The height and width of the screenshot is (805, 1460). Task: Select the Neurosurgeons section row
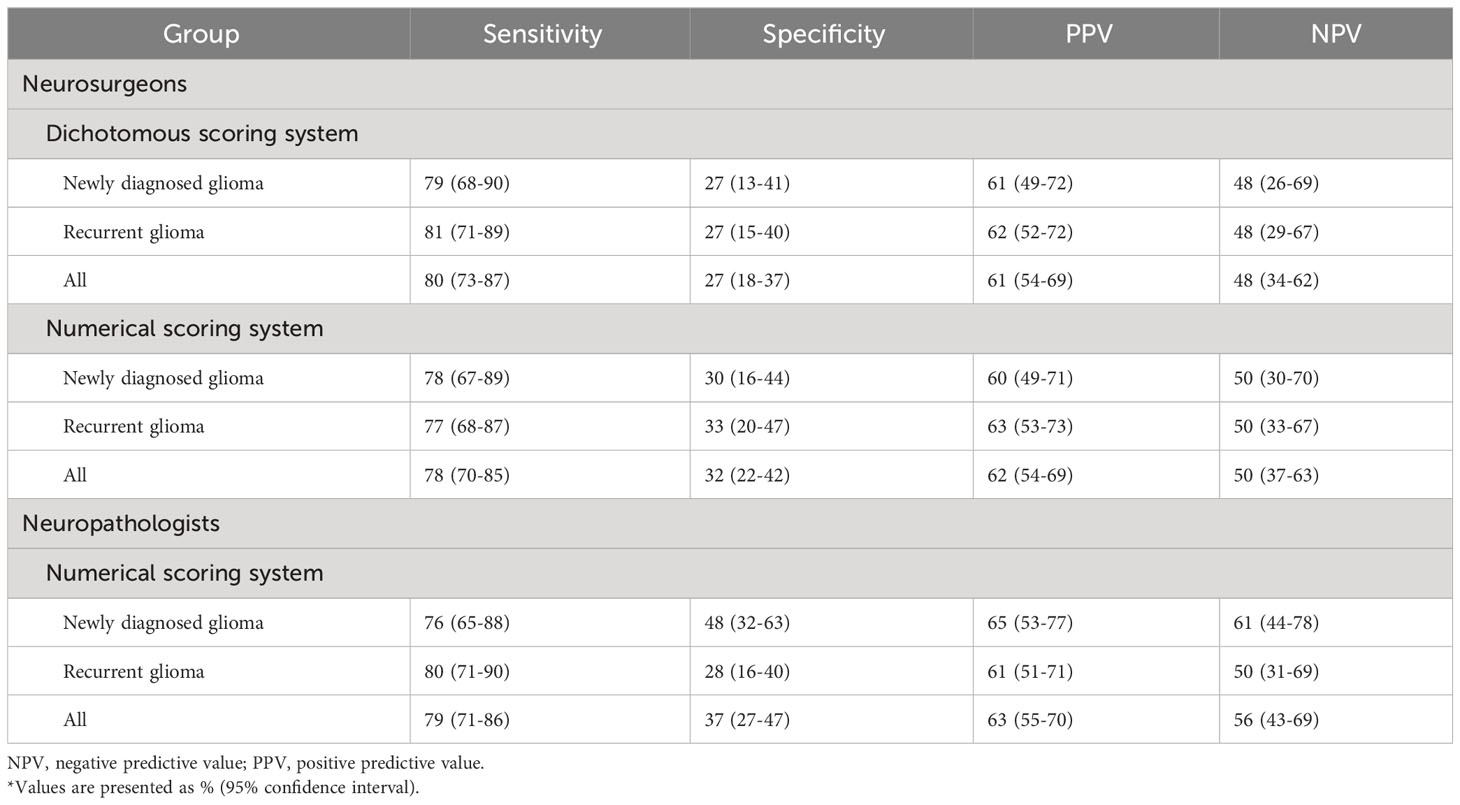pyautogui.click(x=730, y=84)
